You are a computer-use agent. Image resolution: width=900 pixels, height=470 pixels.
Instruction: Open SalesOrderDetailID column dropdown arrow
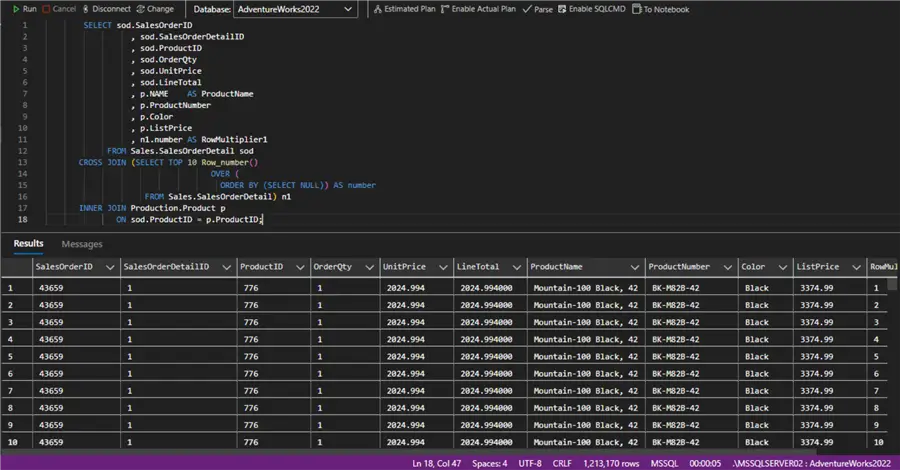click(x=226, y=267)
